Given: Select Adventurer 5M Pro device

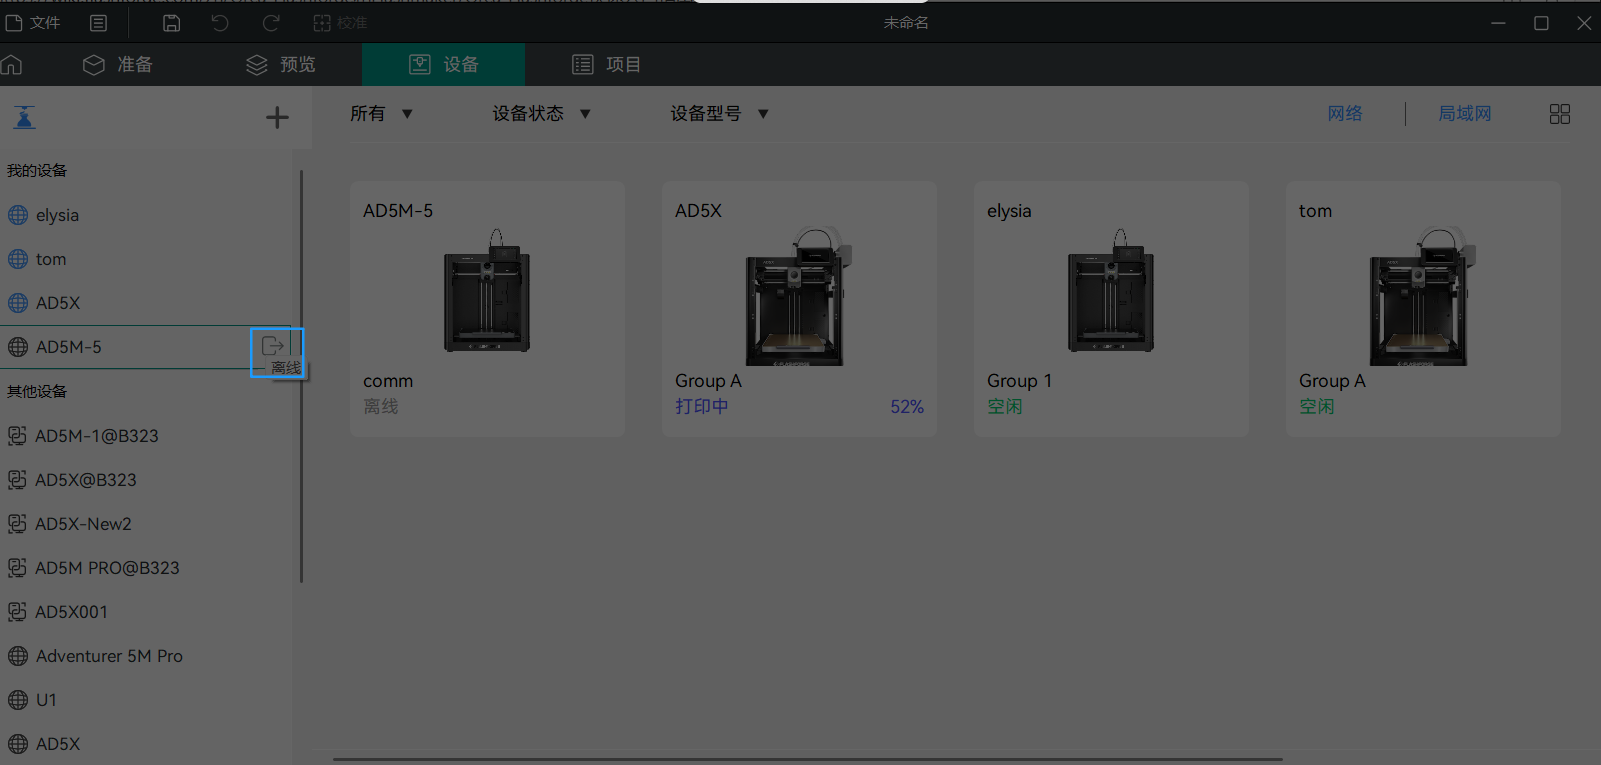Looking at the screenshot, I should pyautogui.click(x=146, y=656).
